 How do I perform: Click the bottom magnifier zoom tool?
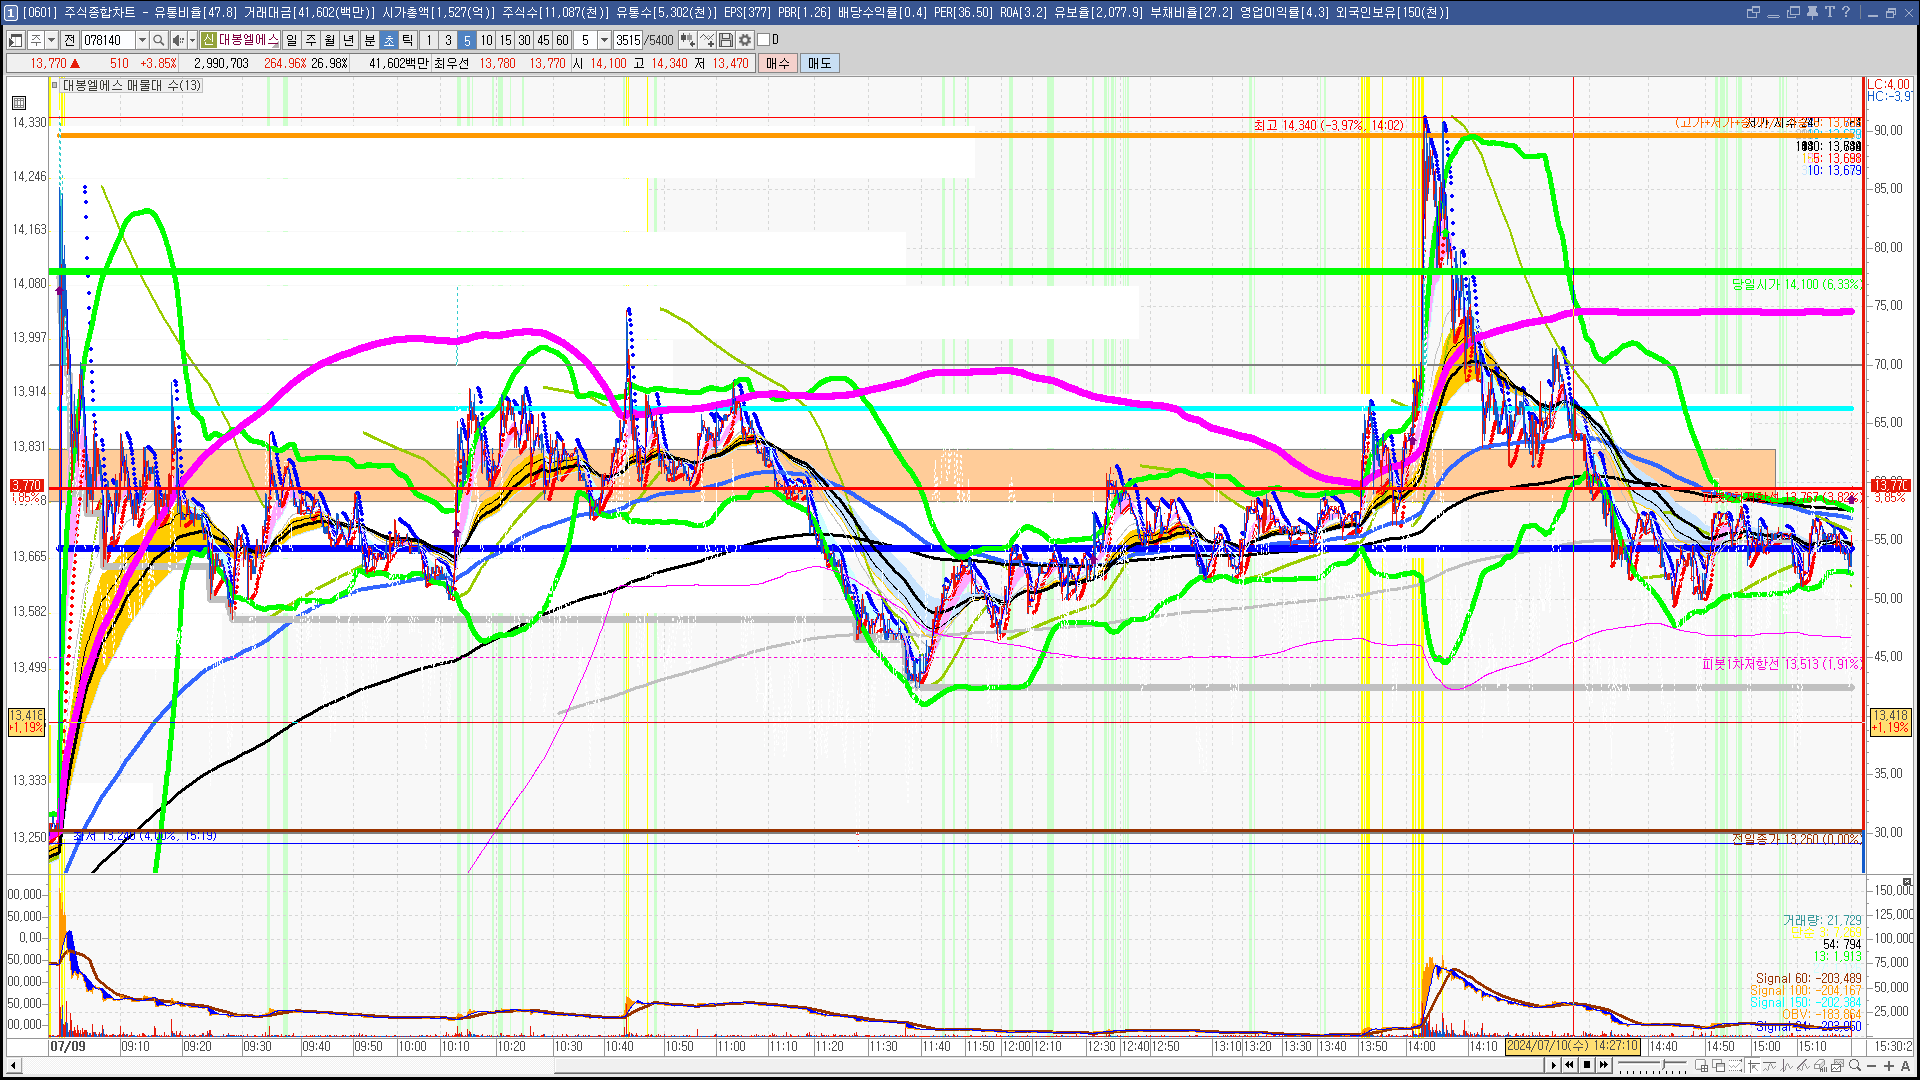click(x=1854, y=1065)
